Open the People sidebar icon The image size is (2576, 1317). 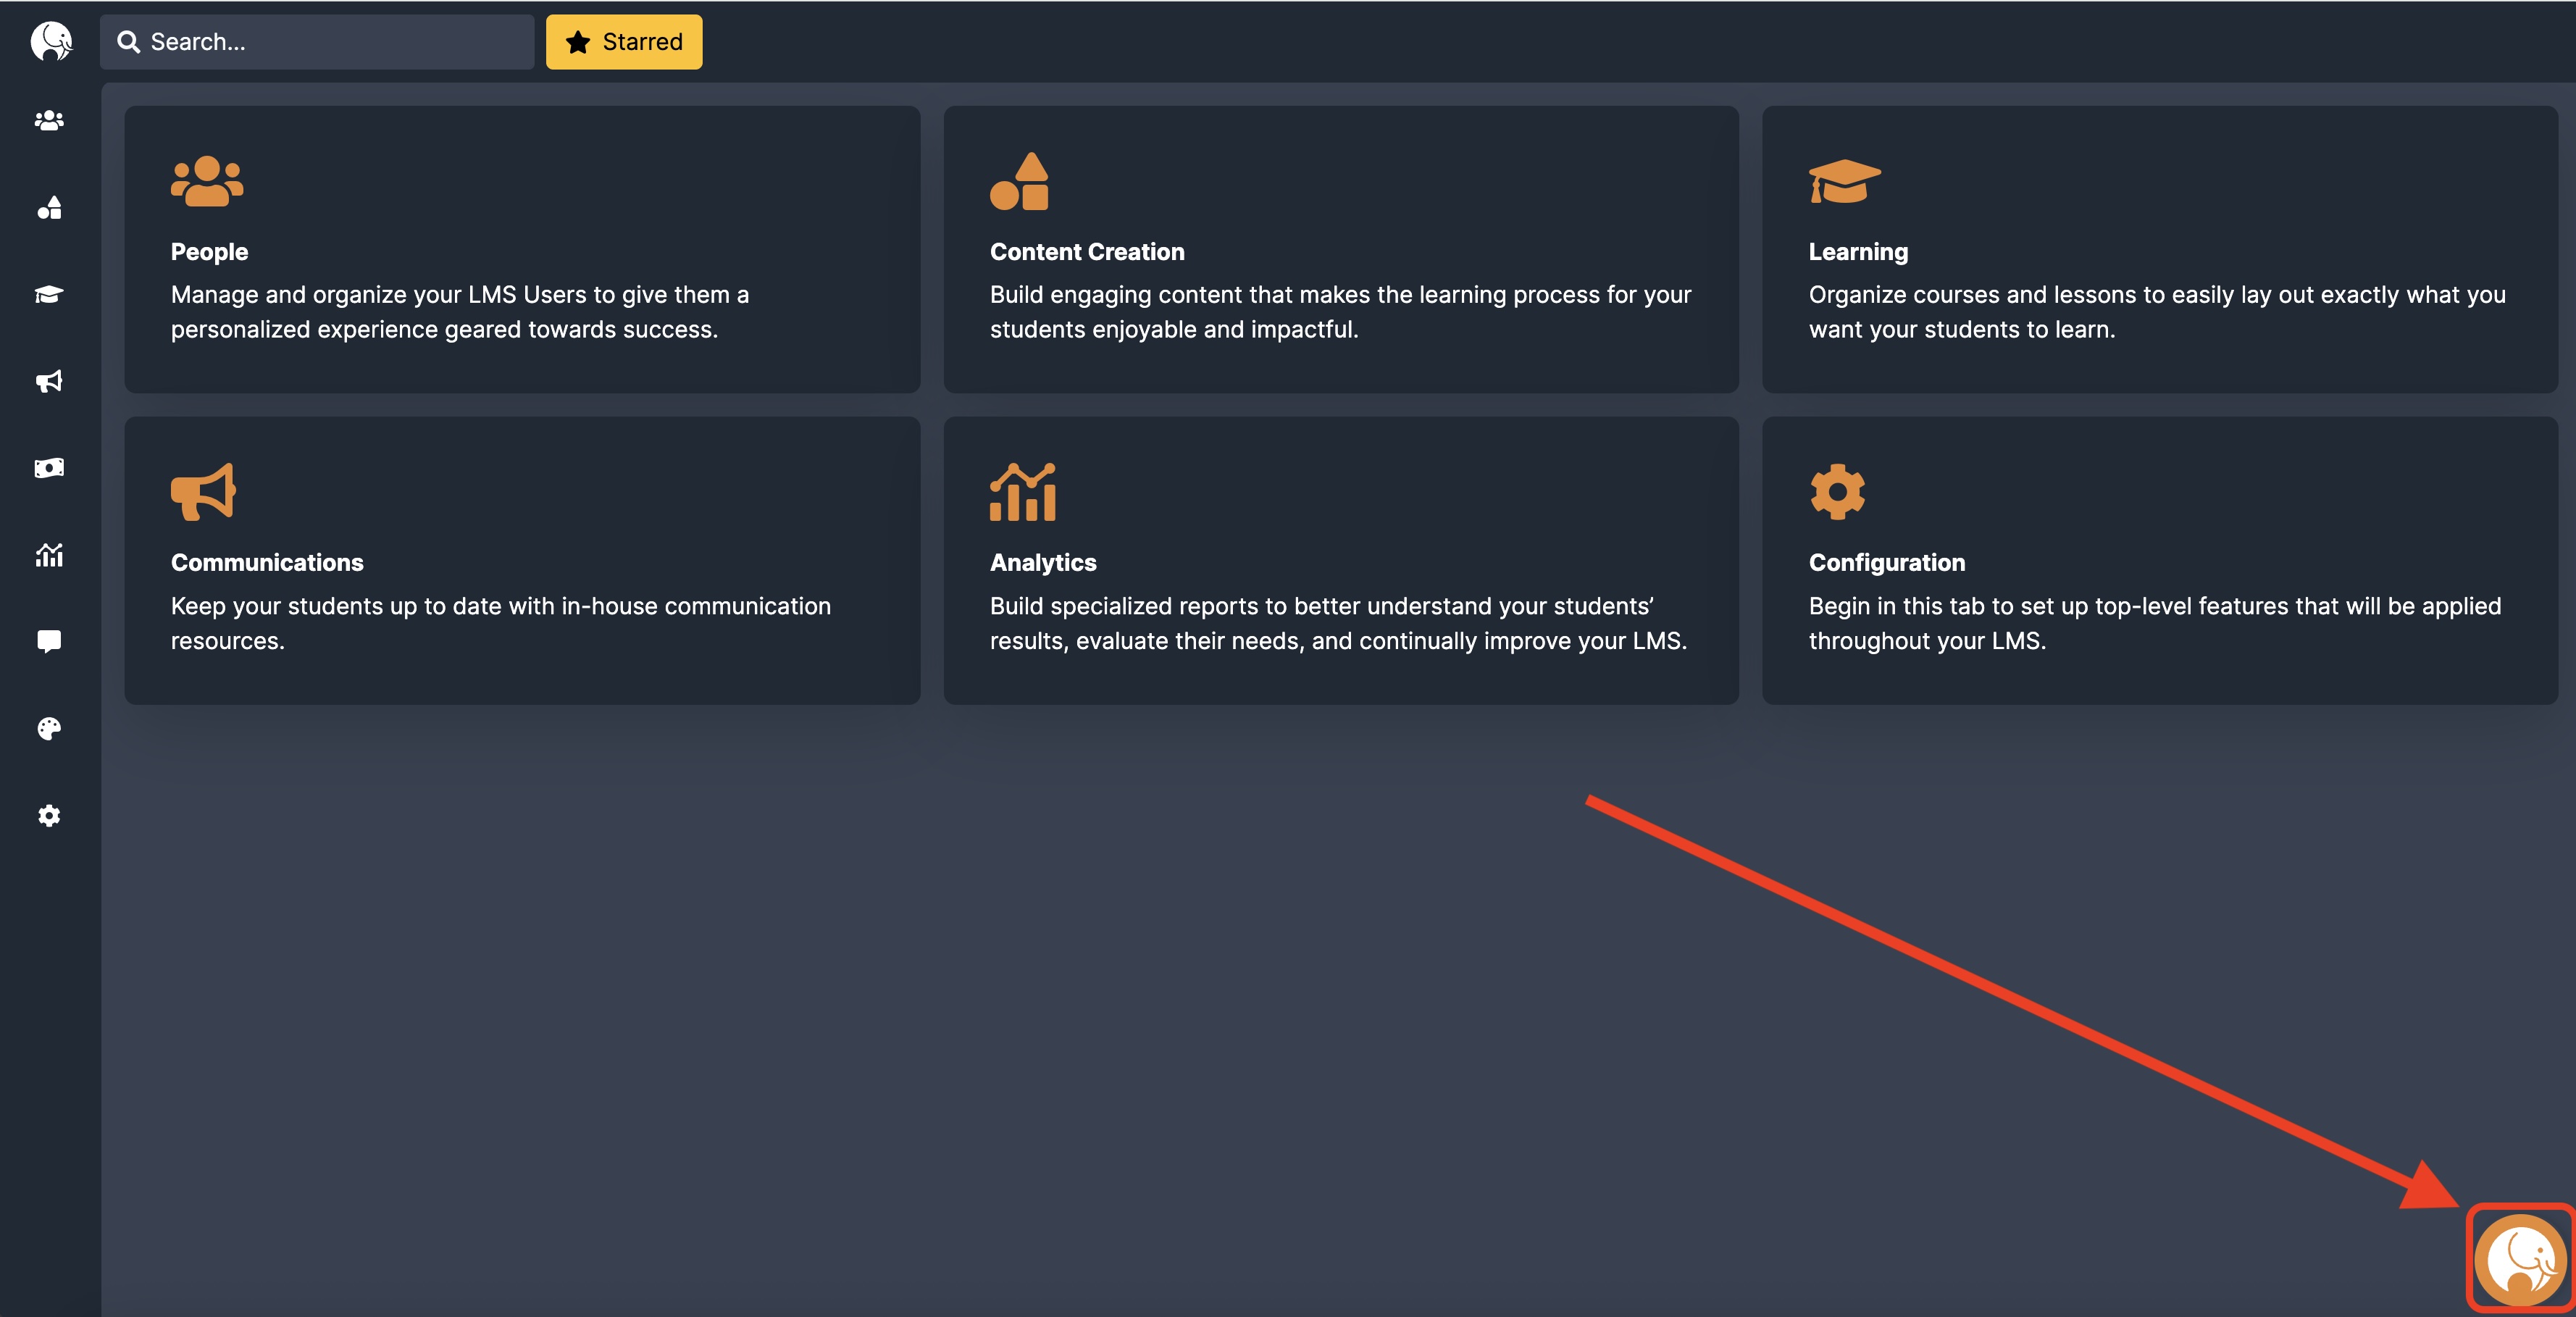click(49, 120)
